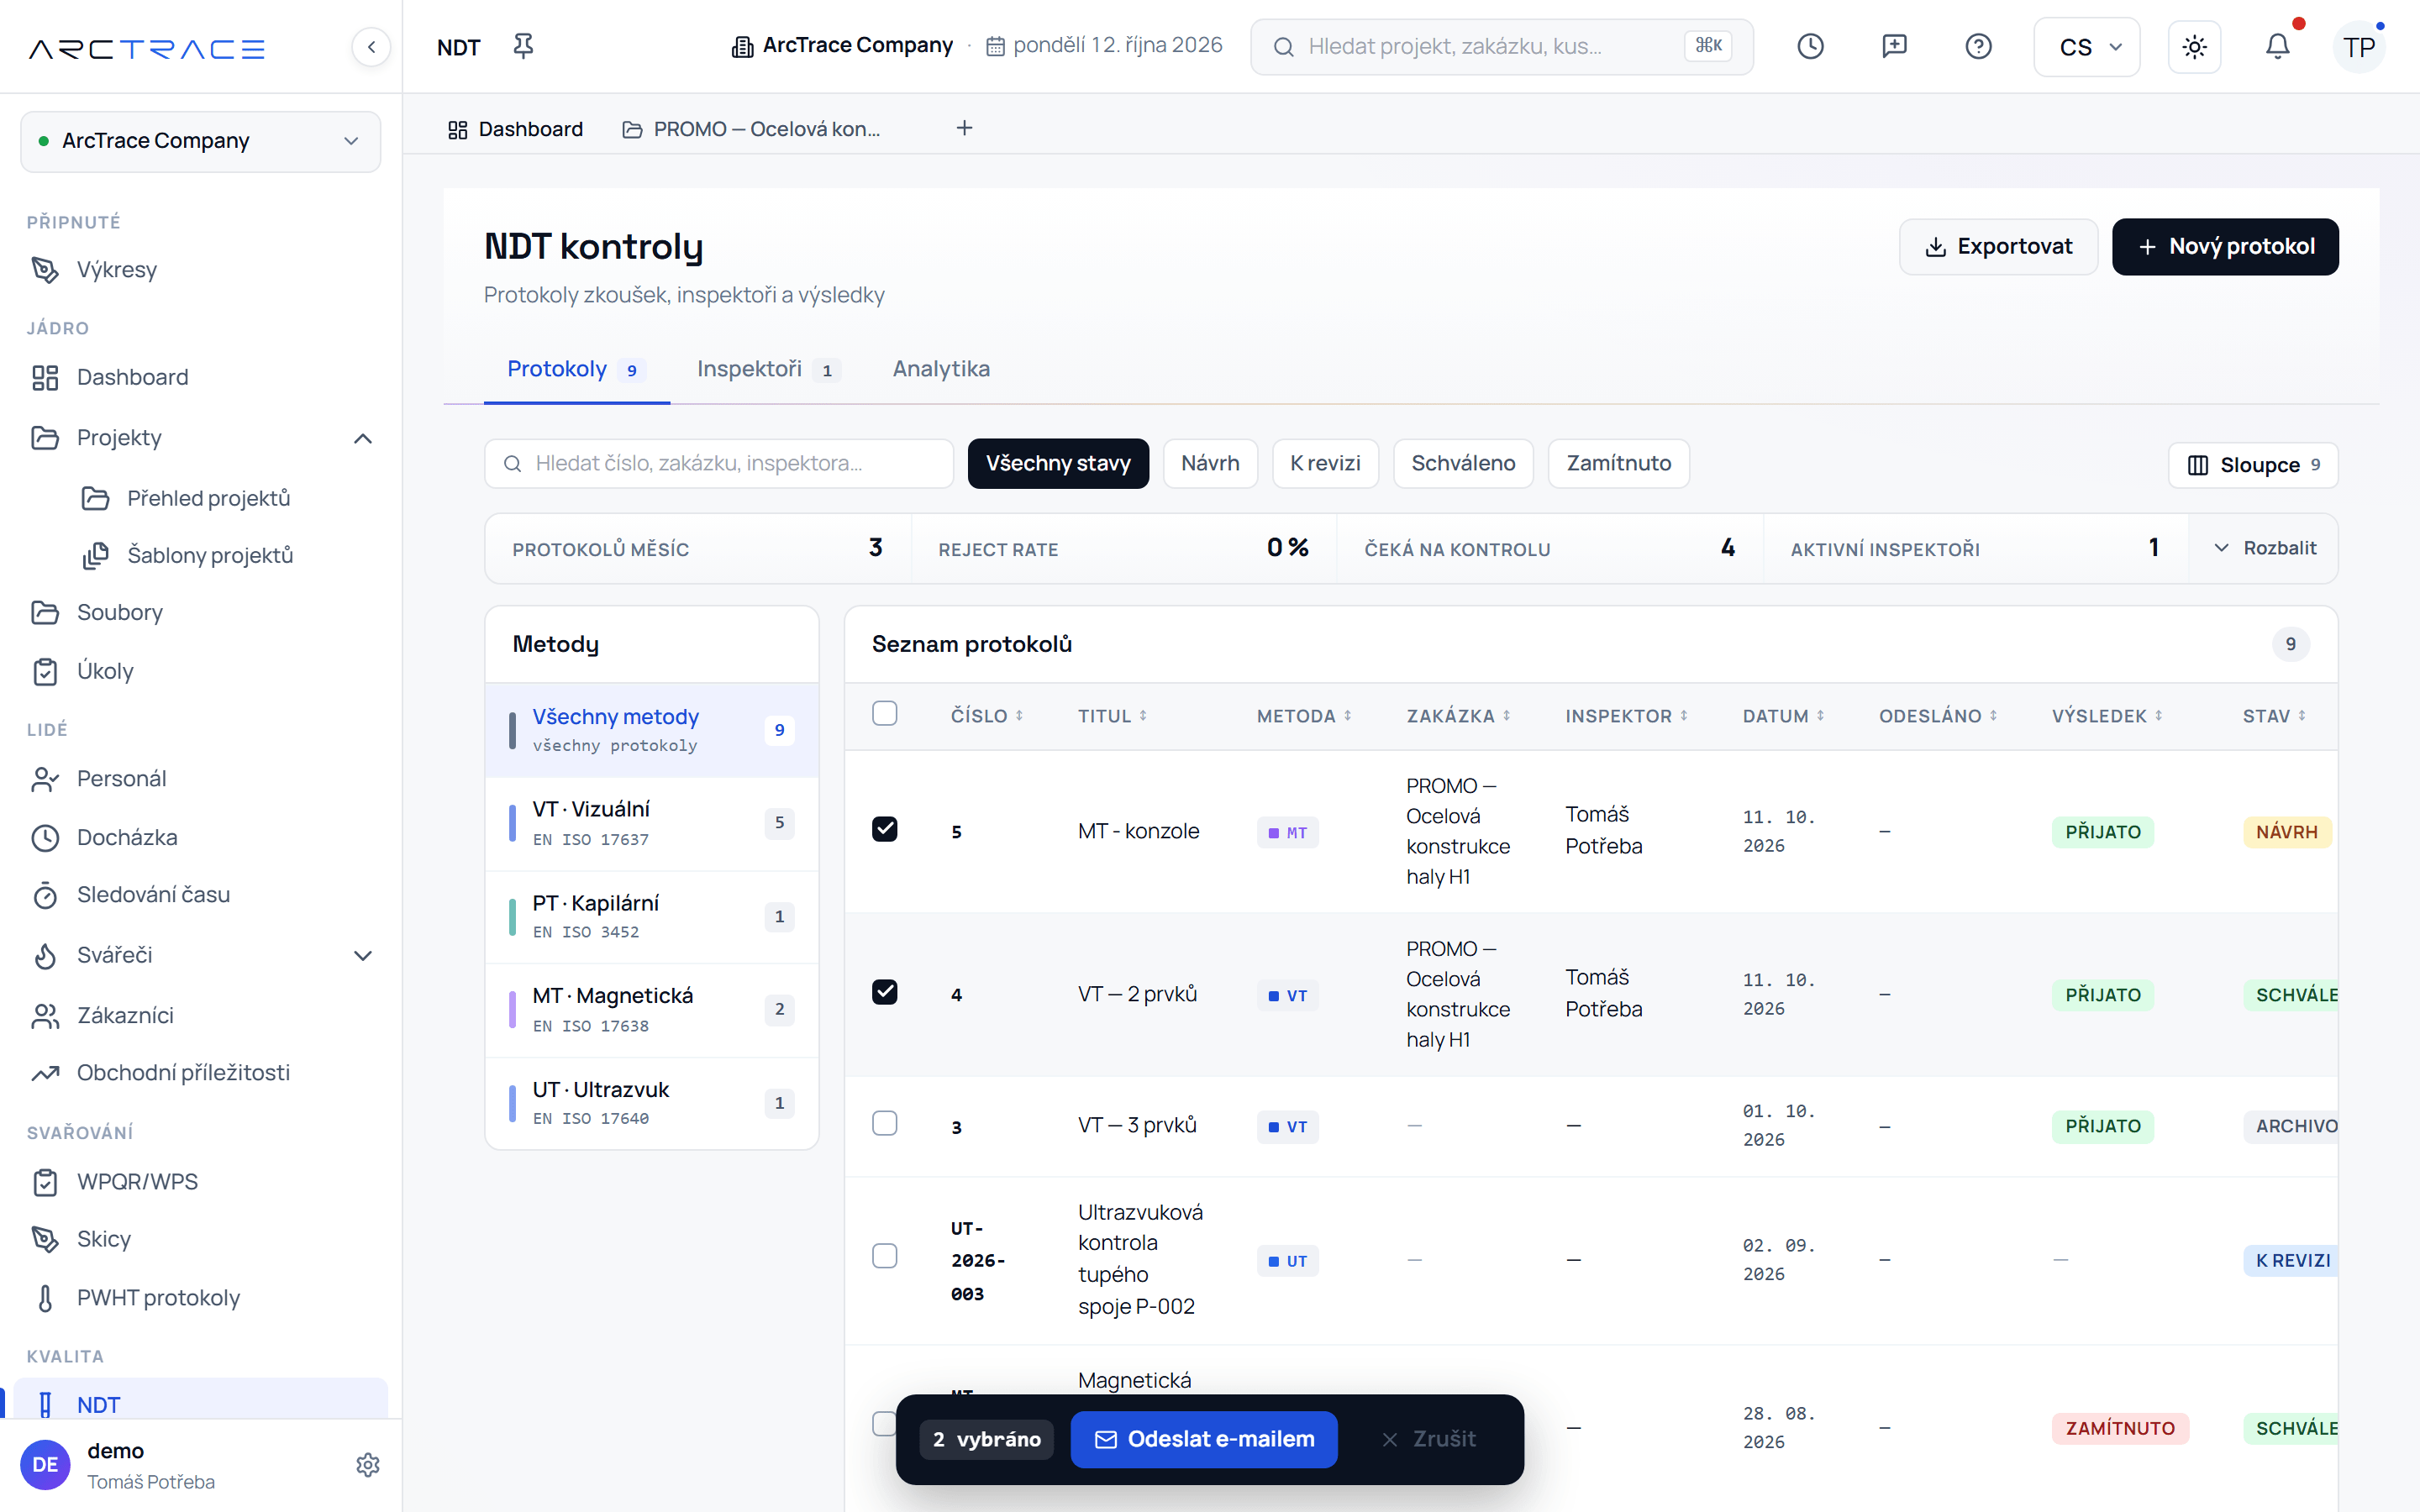Open Úkoly in the sidebar
2420x1512 pixels.
(x=200, y=671)
